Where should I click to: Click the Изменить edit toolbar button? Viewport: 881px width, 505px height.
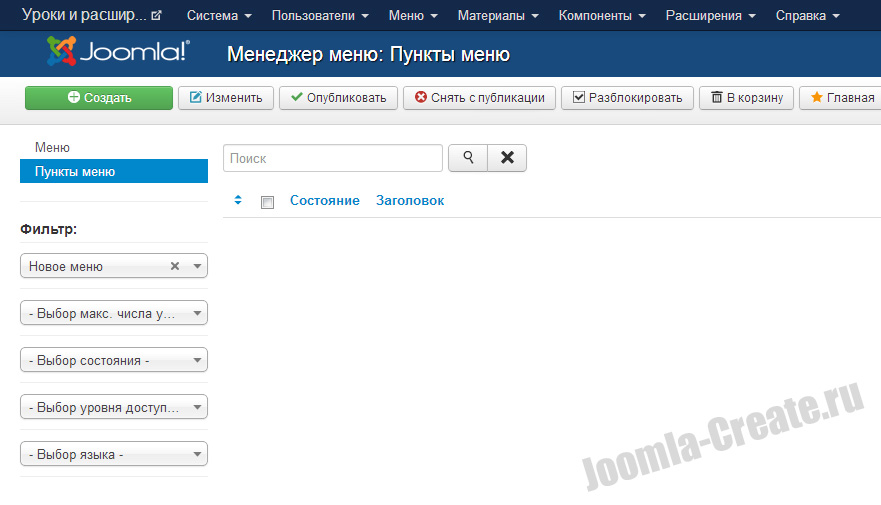tap(225, 97)
